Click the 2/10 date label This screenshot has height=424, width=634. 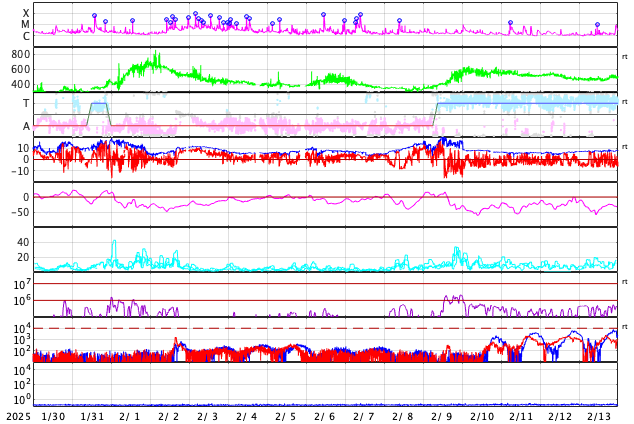(x=482, y=416)
